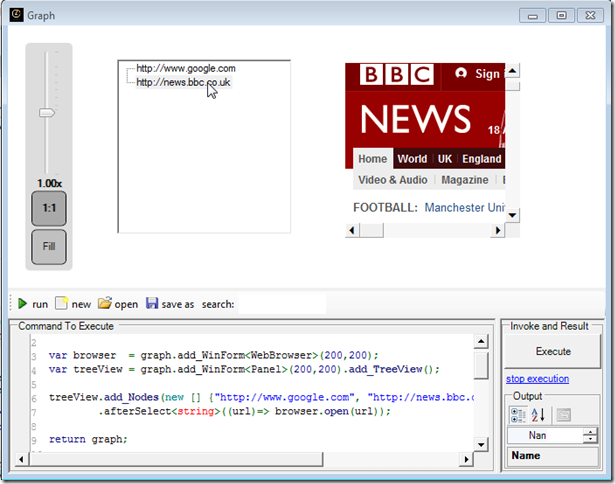Click the code editor horizontal scrollbar thumb

click(176, 459)
